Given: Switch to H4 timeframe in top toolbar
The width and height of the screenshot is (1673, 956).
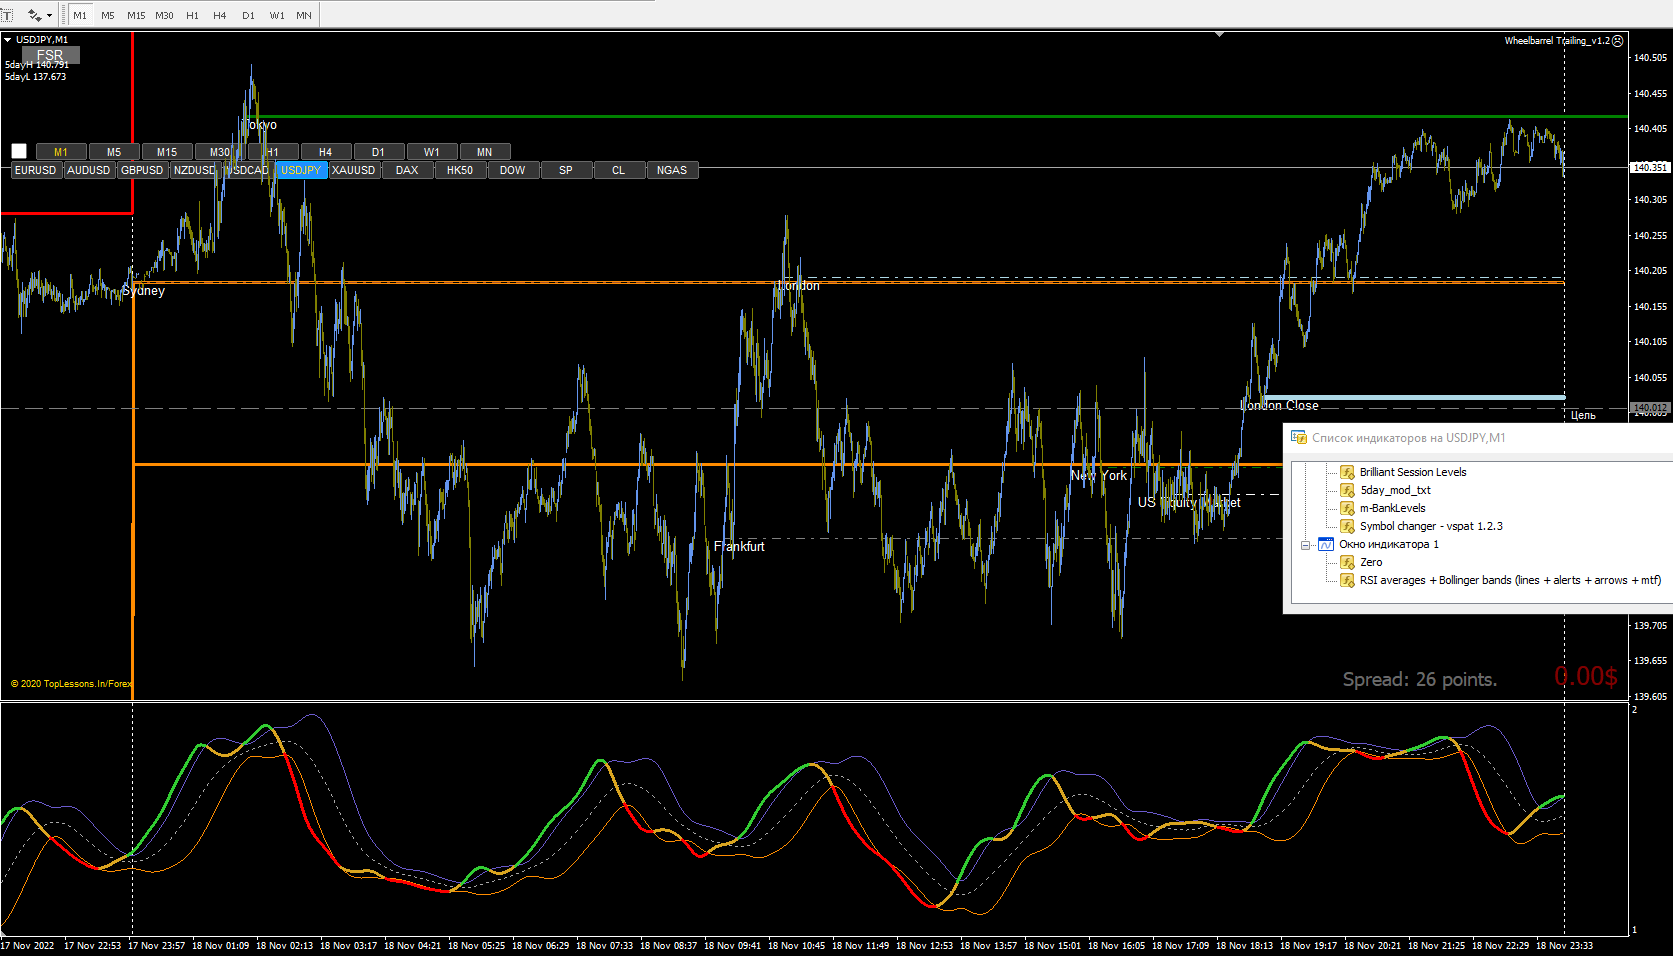Looking at the screenshot, I should tap(220, 15).
